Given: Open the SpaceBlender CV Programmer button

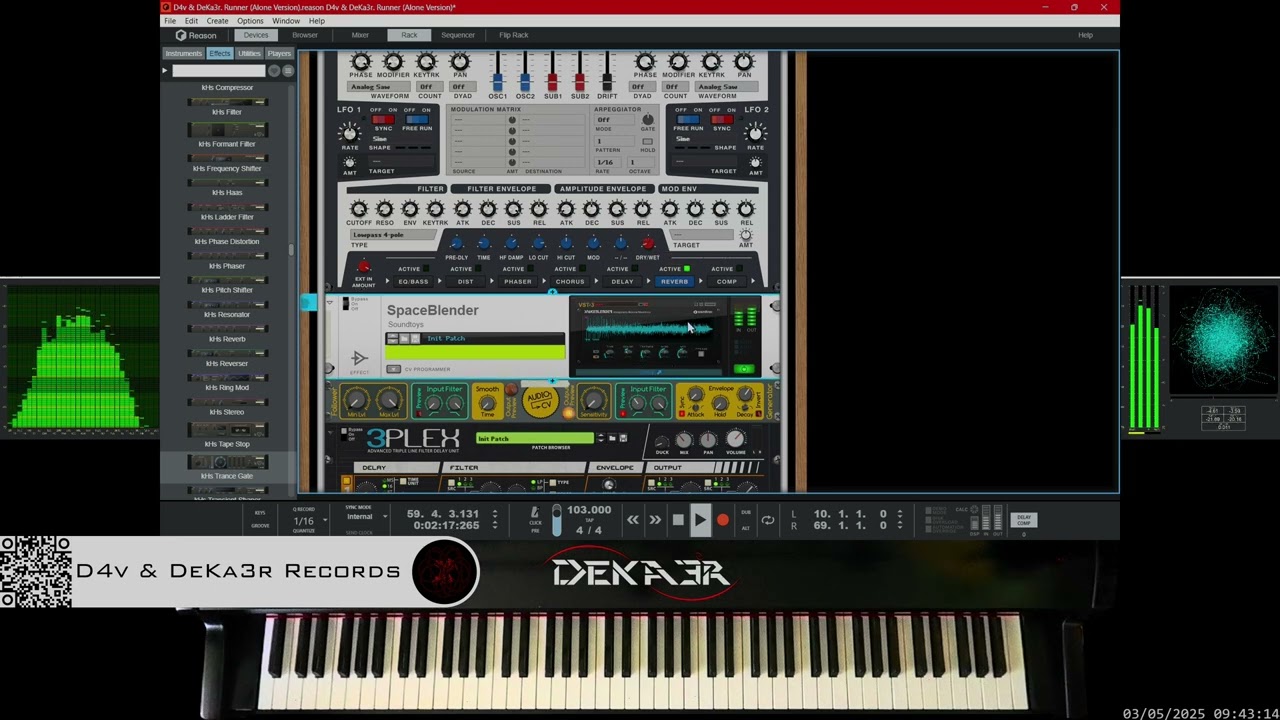Looking at the screenshot, I should click(394, 369).
